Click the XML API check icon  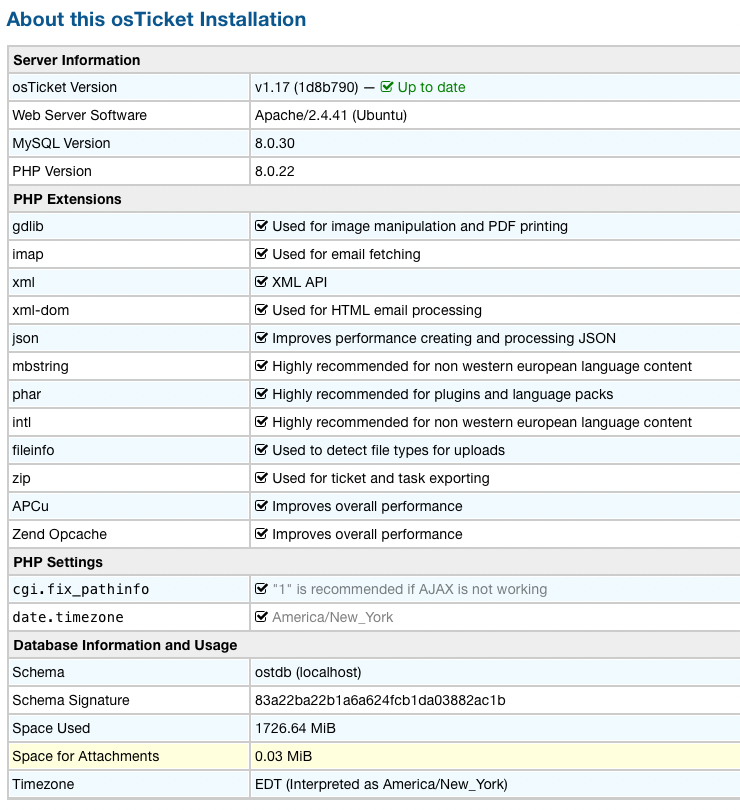point(262,282)
